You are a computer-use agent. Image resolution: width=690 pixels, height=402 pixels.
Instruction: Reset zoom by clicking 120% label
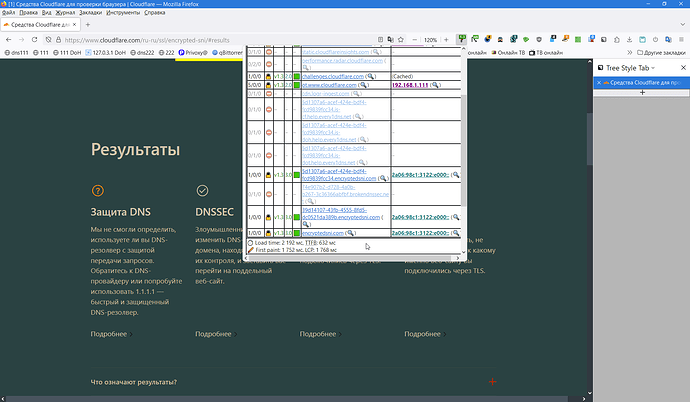pos(430,40)
